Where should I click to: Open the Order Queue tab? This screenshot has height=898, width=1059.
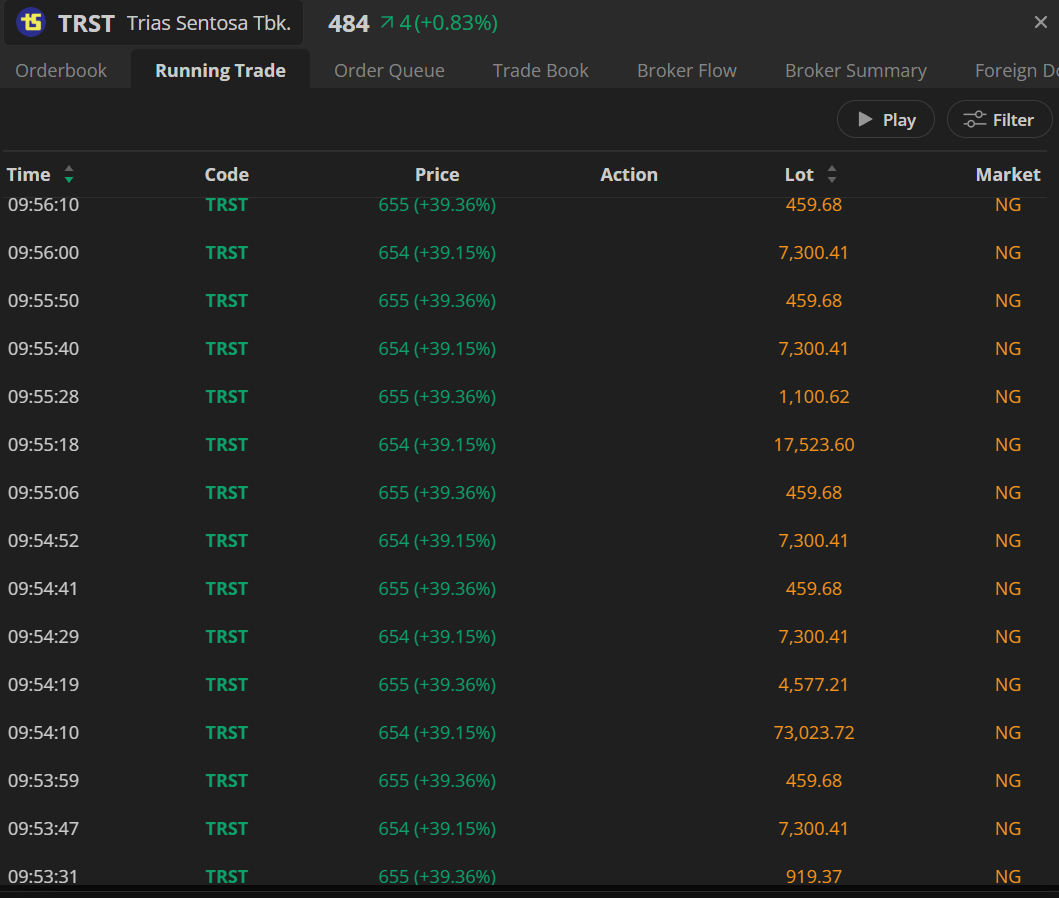(x=389, y=71)
